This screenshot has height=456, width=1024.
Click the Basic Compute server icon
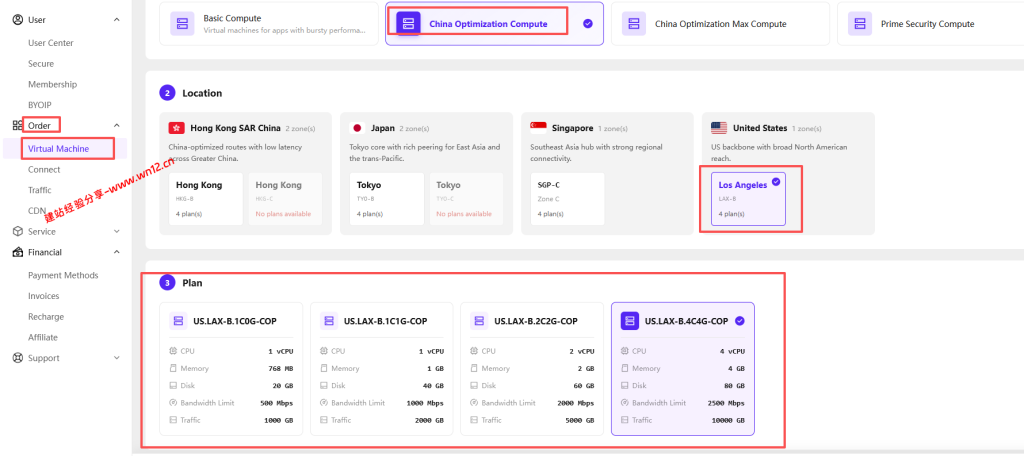pyautogui.click(x=182, y=24)
